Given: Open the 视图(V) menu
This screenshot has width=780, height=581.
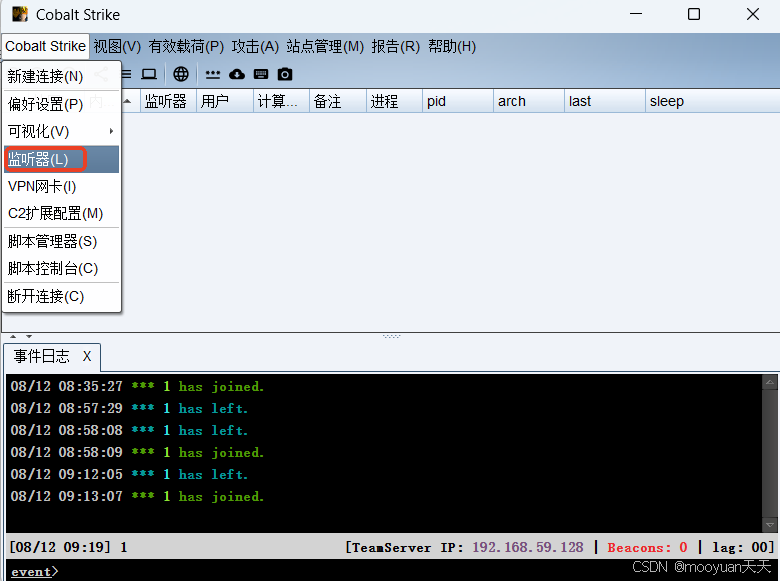Looking at the screenshot, I should pyautogui.click(x=117, y=46).
